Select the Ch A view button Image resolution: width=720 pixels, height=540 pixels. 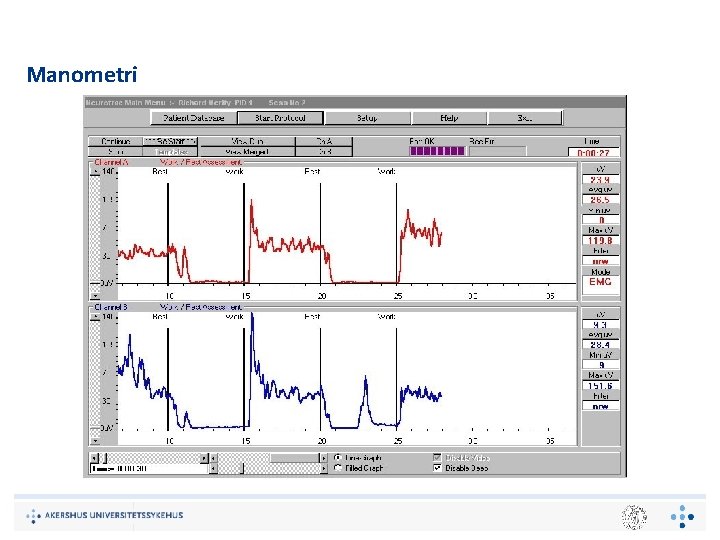pos(324,141)
